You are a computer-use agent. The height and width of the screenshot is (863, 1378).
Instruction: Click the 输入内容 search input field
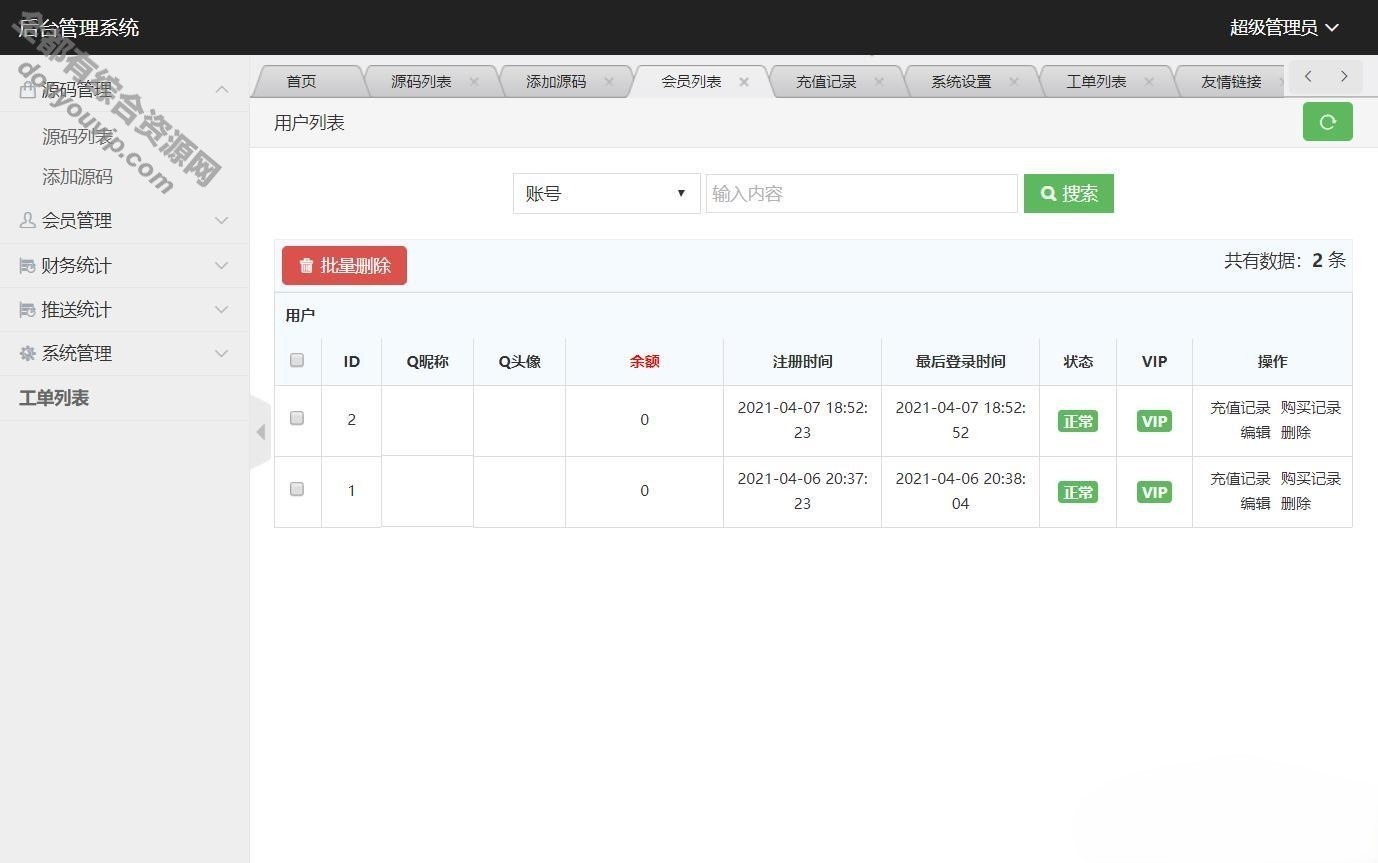862,193
